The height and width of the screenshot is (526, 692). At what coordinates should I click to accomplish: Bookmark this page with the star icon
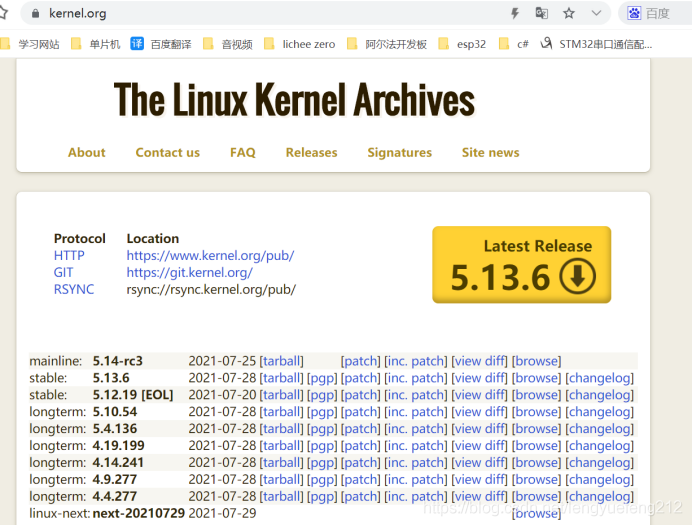click(x=569, y=13)
